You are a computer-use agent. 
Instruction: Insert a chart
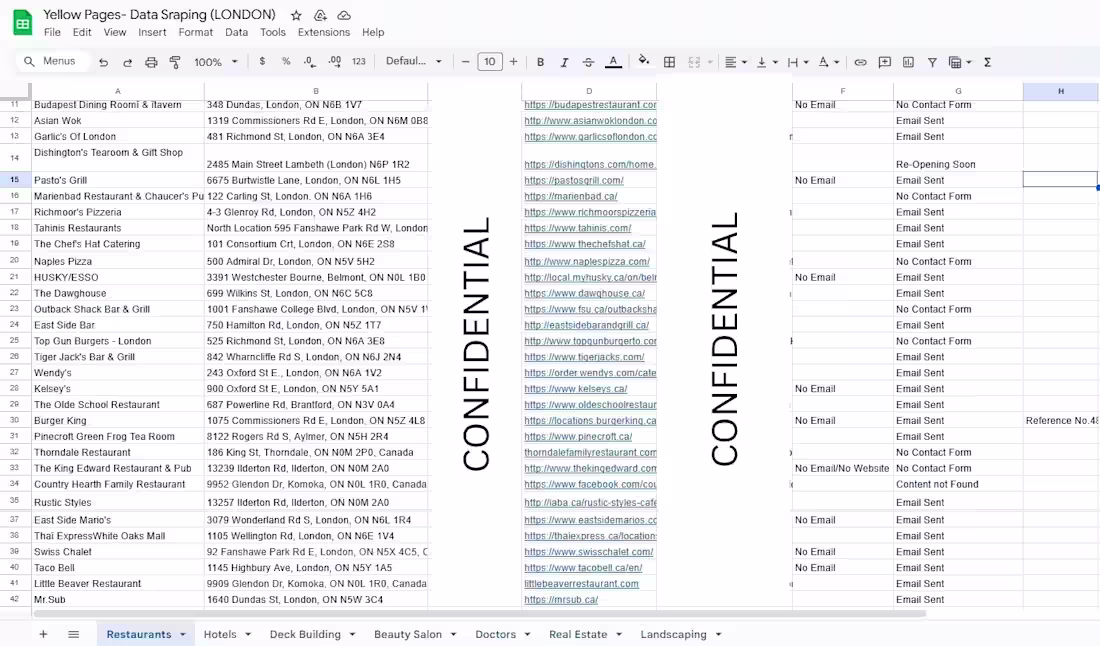[x=908, y=62]
